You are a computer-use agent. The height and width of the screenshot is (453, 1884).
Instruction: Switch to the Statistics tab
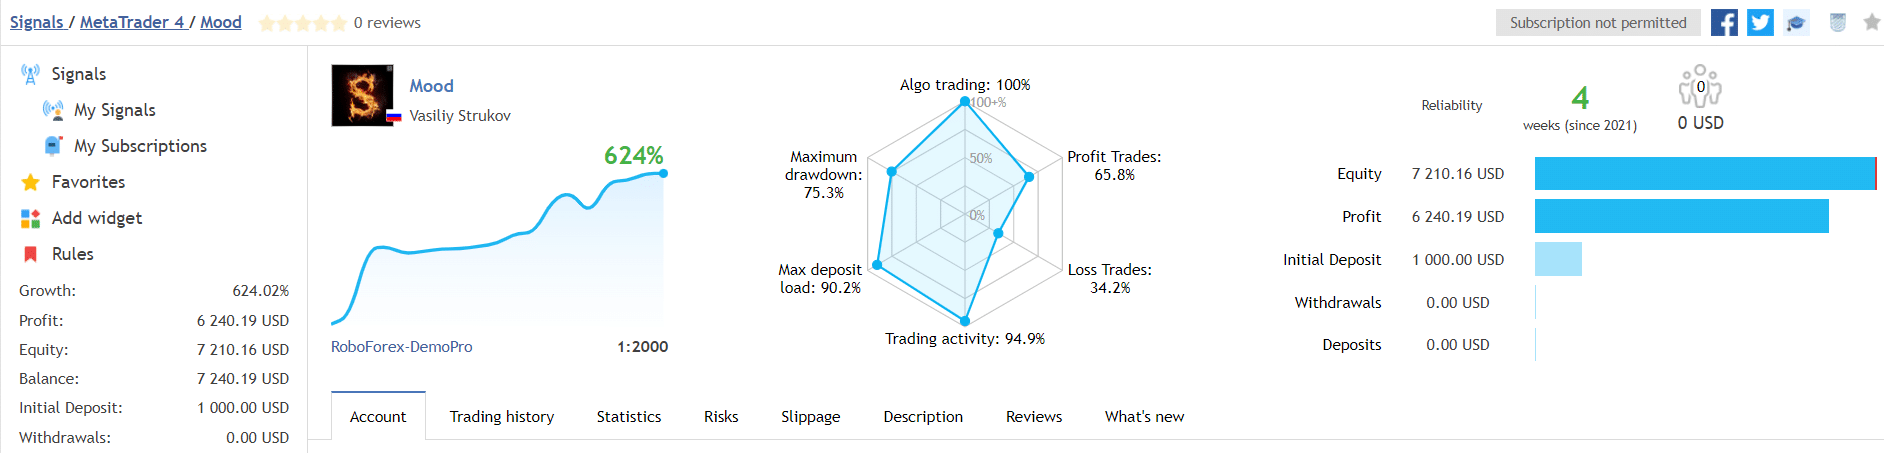pyautogui.click(x=629, y=416)
